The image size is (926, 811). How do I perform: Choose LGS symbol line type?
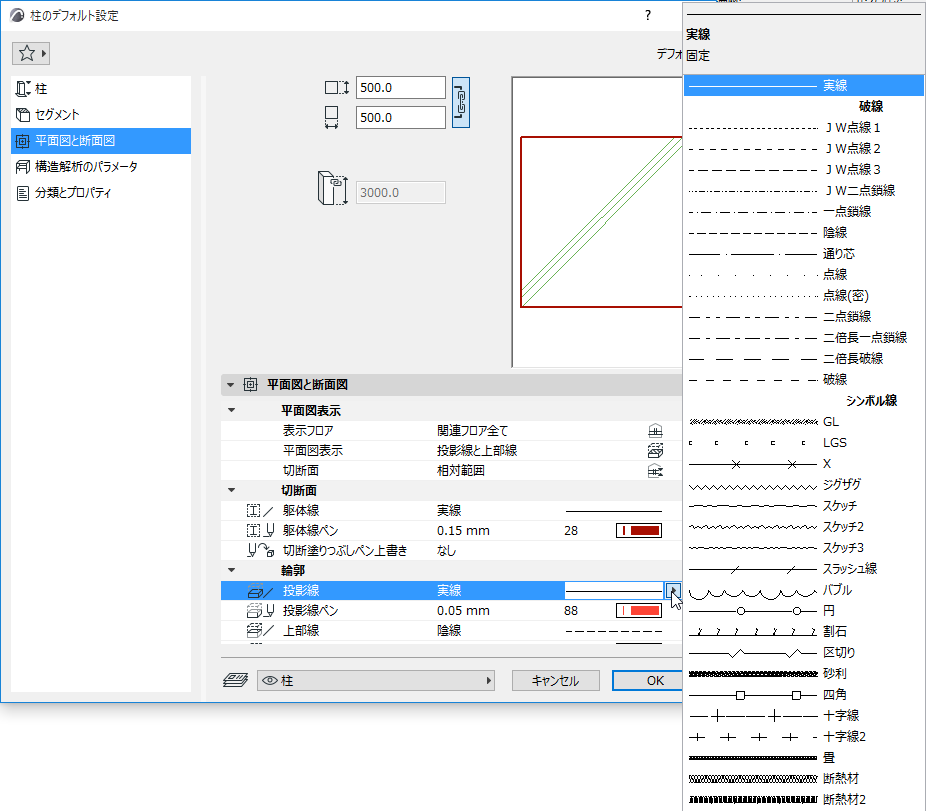[803, 443]
